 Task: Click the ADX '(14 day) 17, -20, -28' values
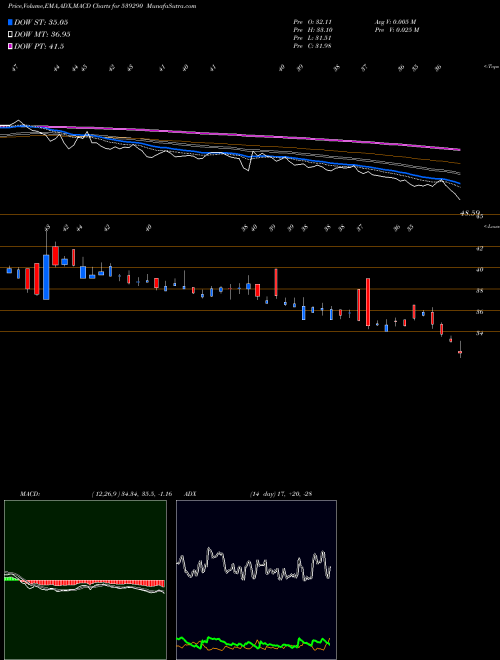280,494
